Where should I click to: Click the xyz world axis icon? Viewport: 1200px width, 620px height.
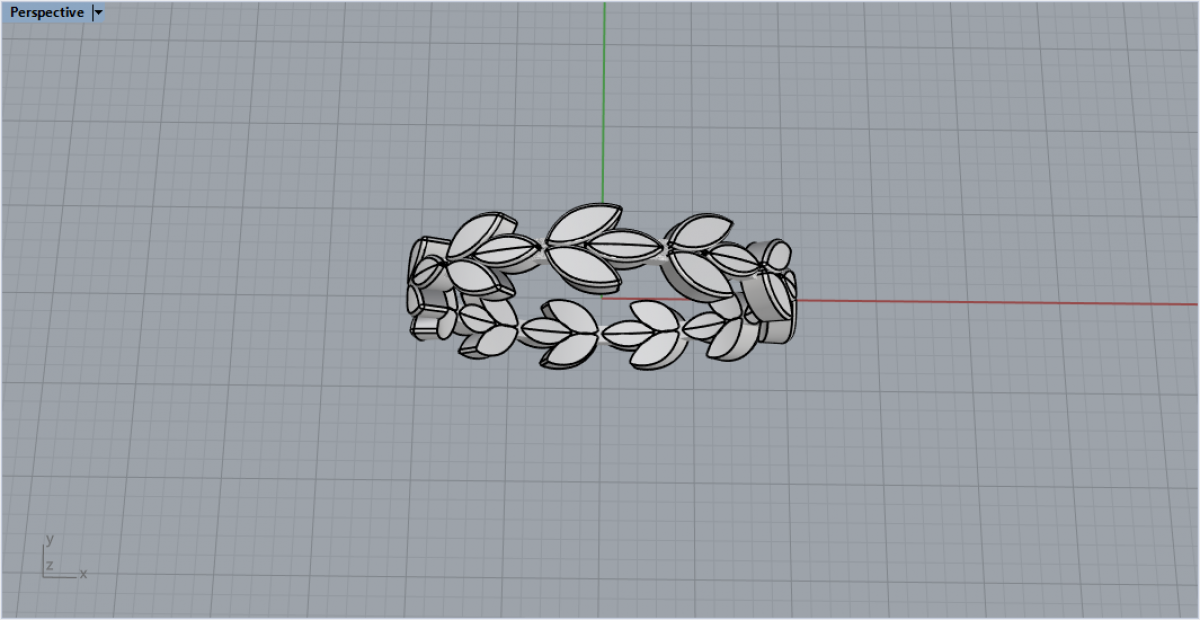63,558
